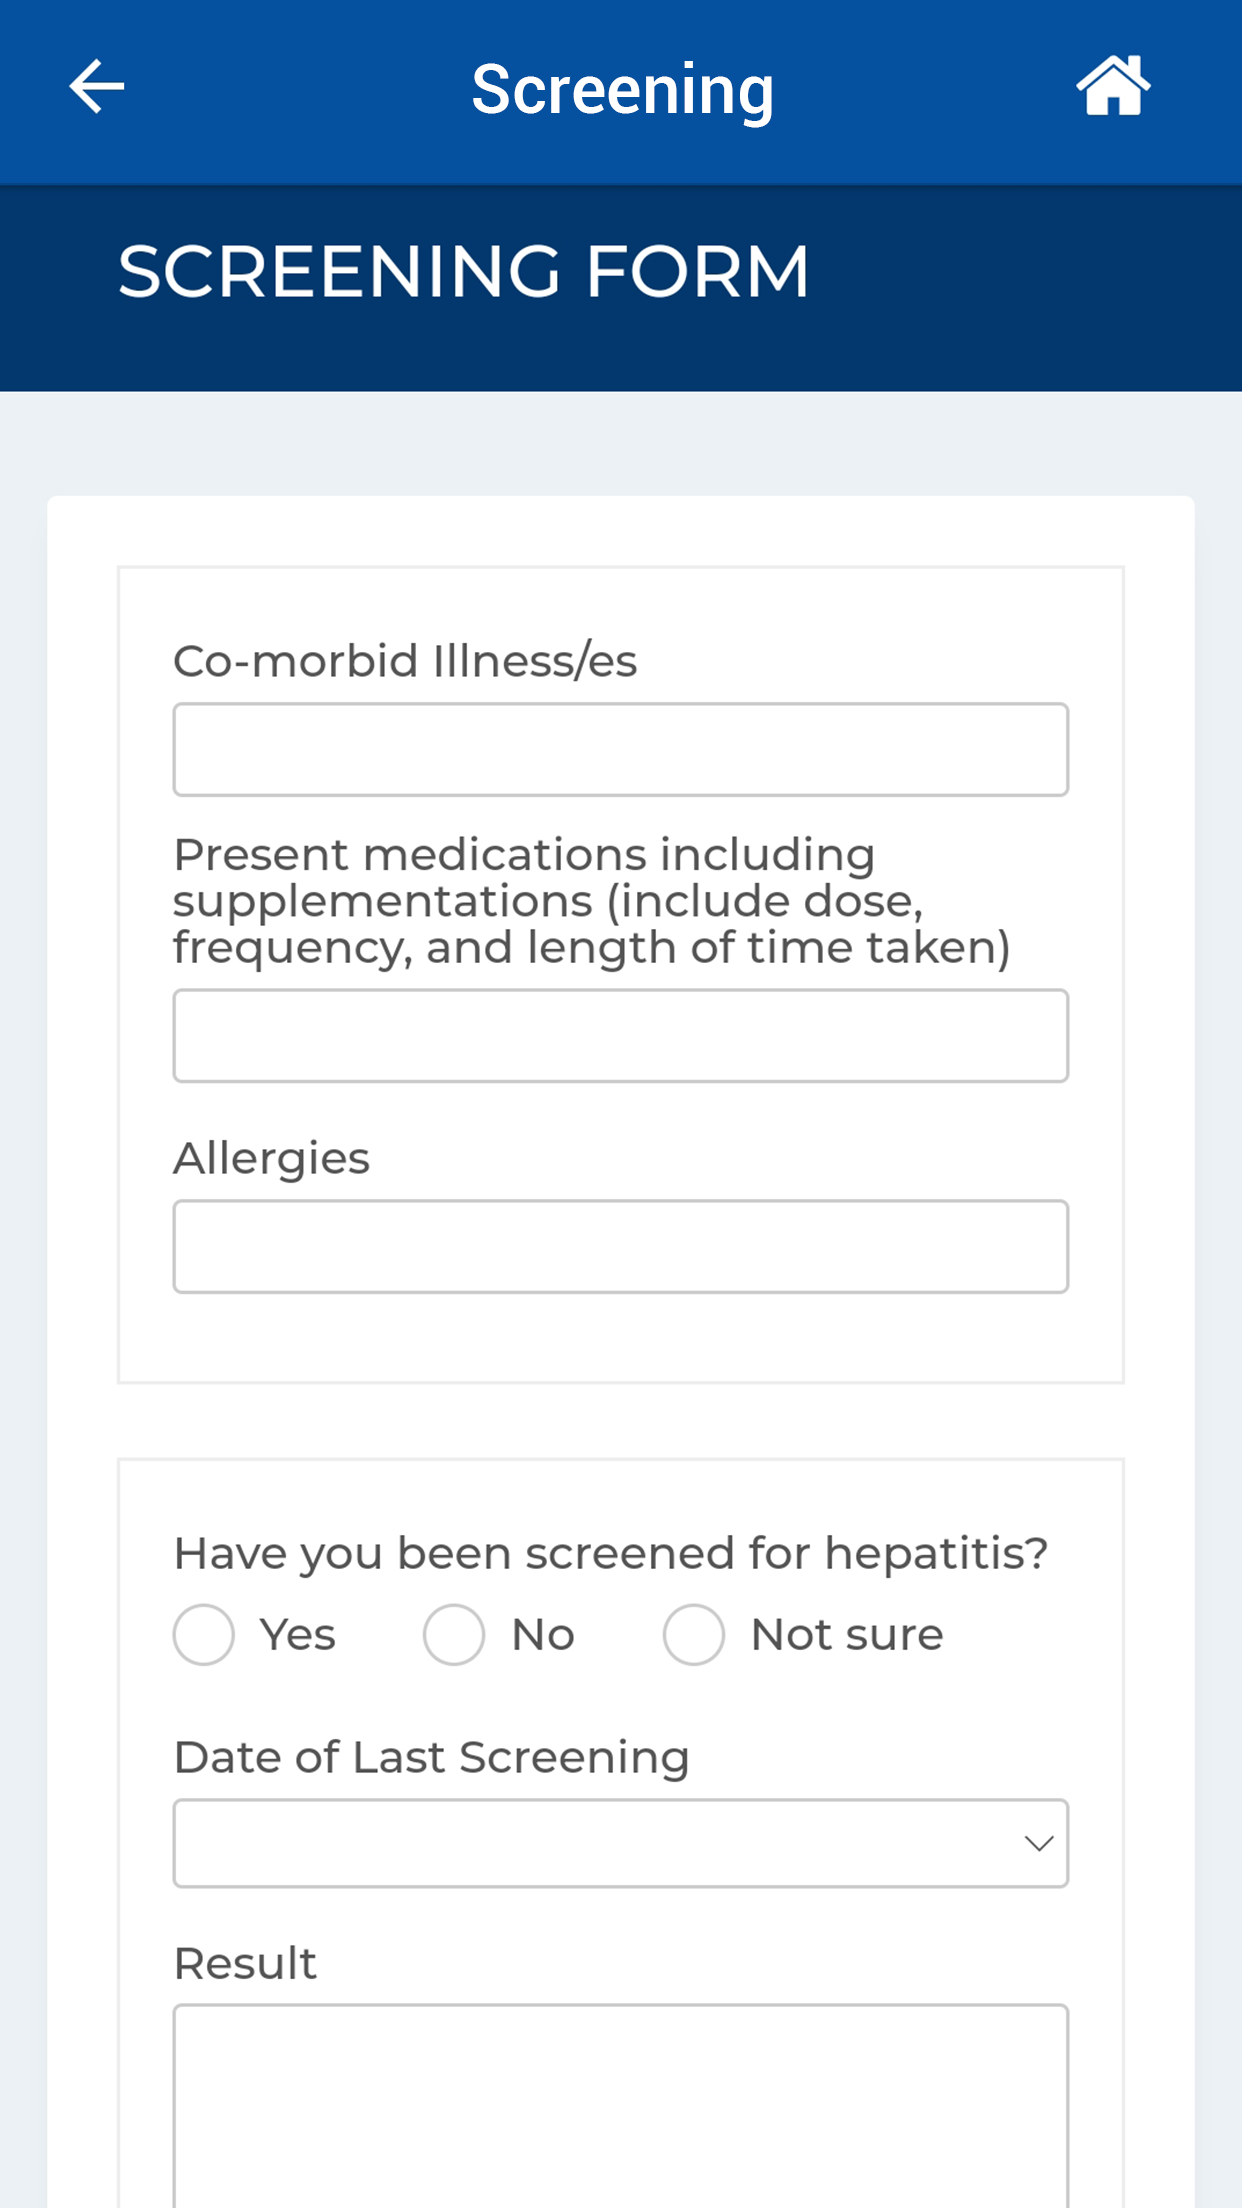This screenshot has width=1242, height=2208.
Task: Tap the Not sure option label text
Action: tap(847, 1635)
